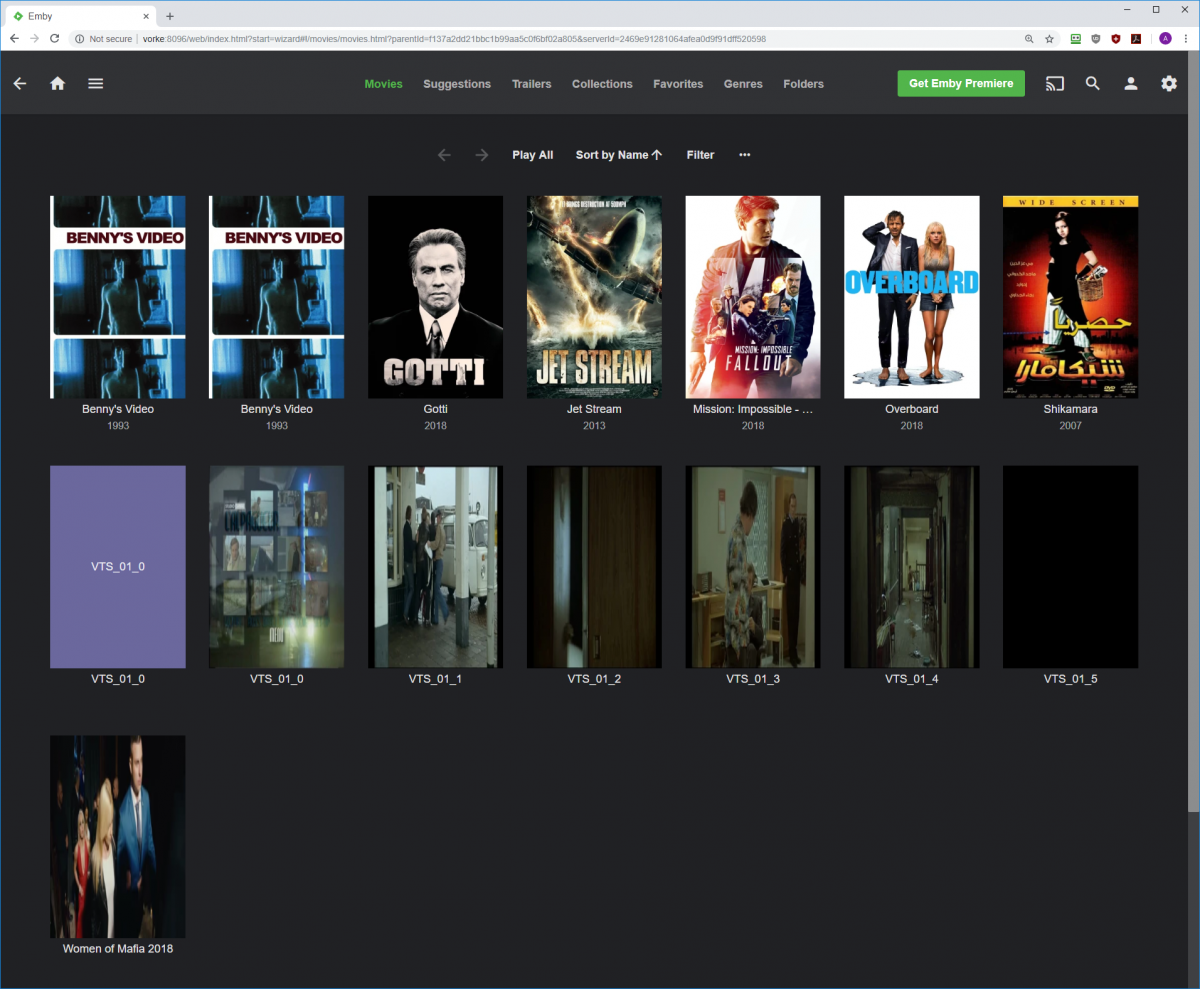
Task: Open the Trailers tab
Action: point(531,84)
